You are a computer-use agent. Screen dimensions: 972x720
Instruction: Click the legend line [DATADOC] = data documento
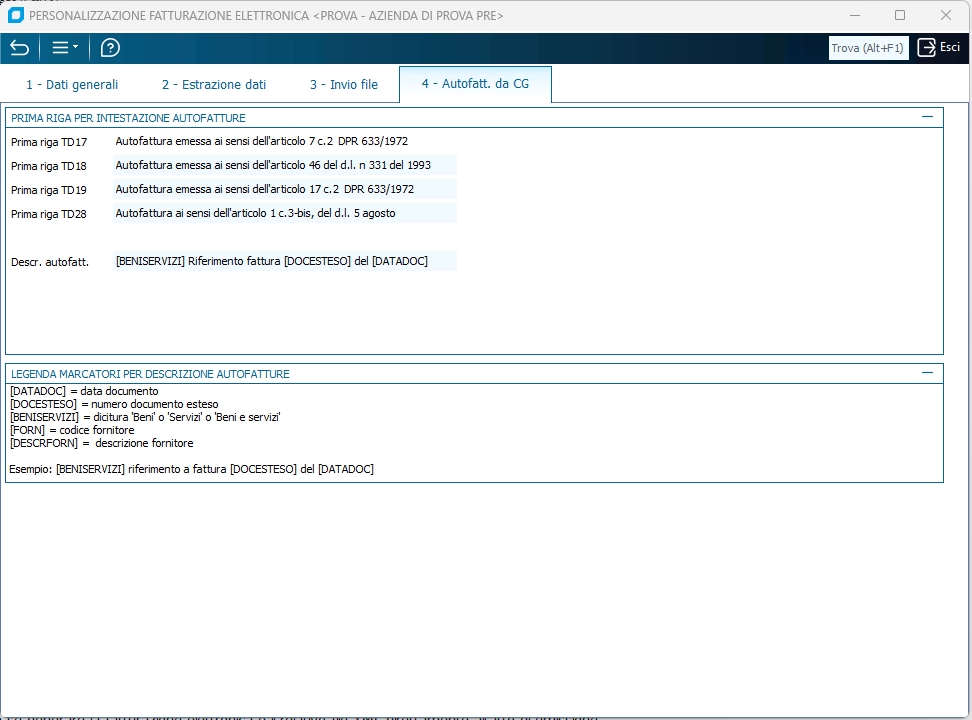tap(84, 391)
